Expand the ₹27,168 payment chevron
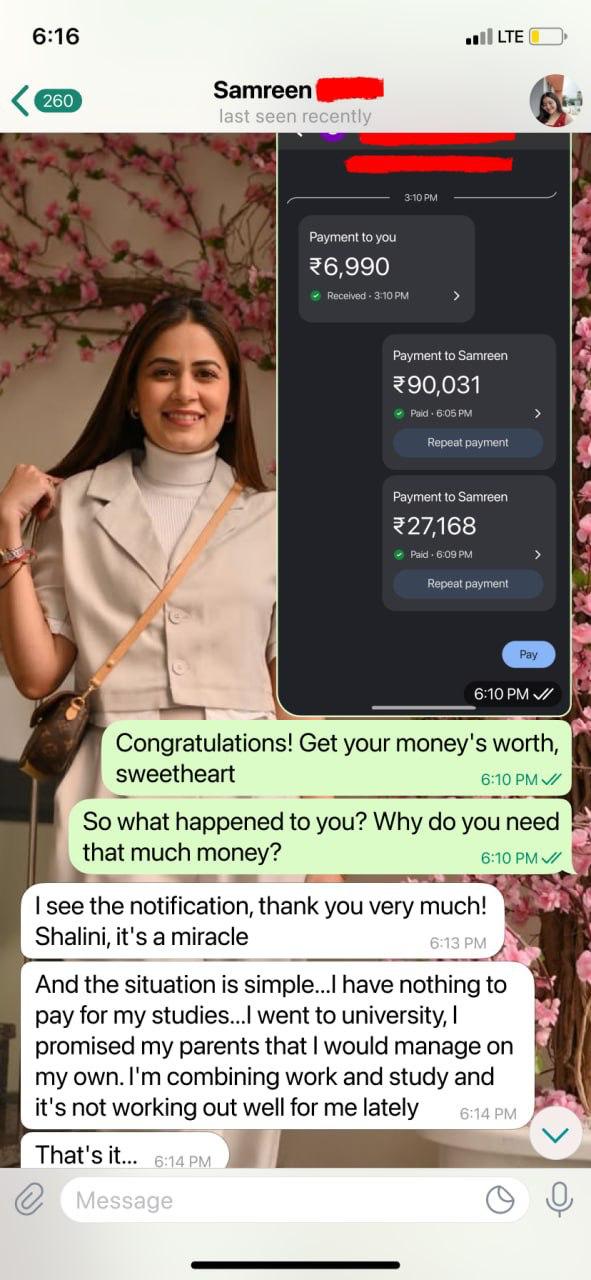This screenshot has height=1280, width=591. coord(537,554)
